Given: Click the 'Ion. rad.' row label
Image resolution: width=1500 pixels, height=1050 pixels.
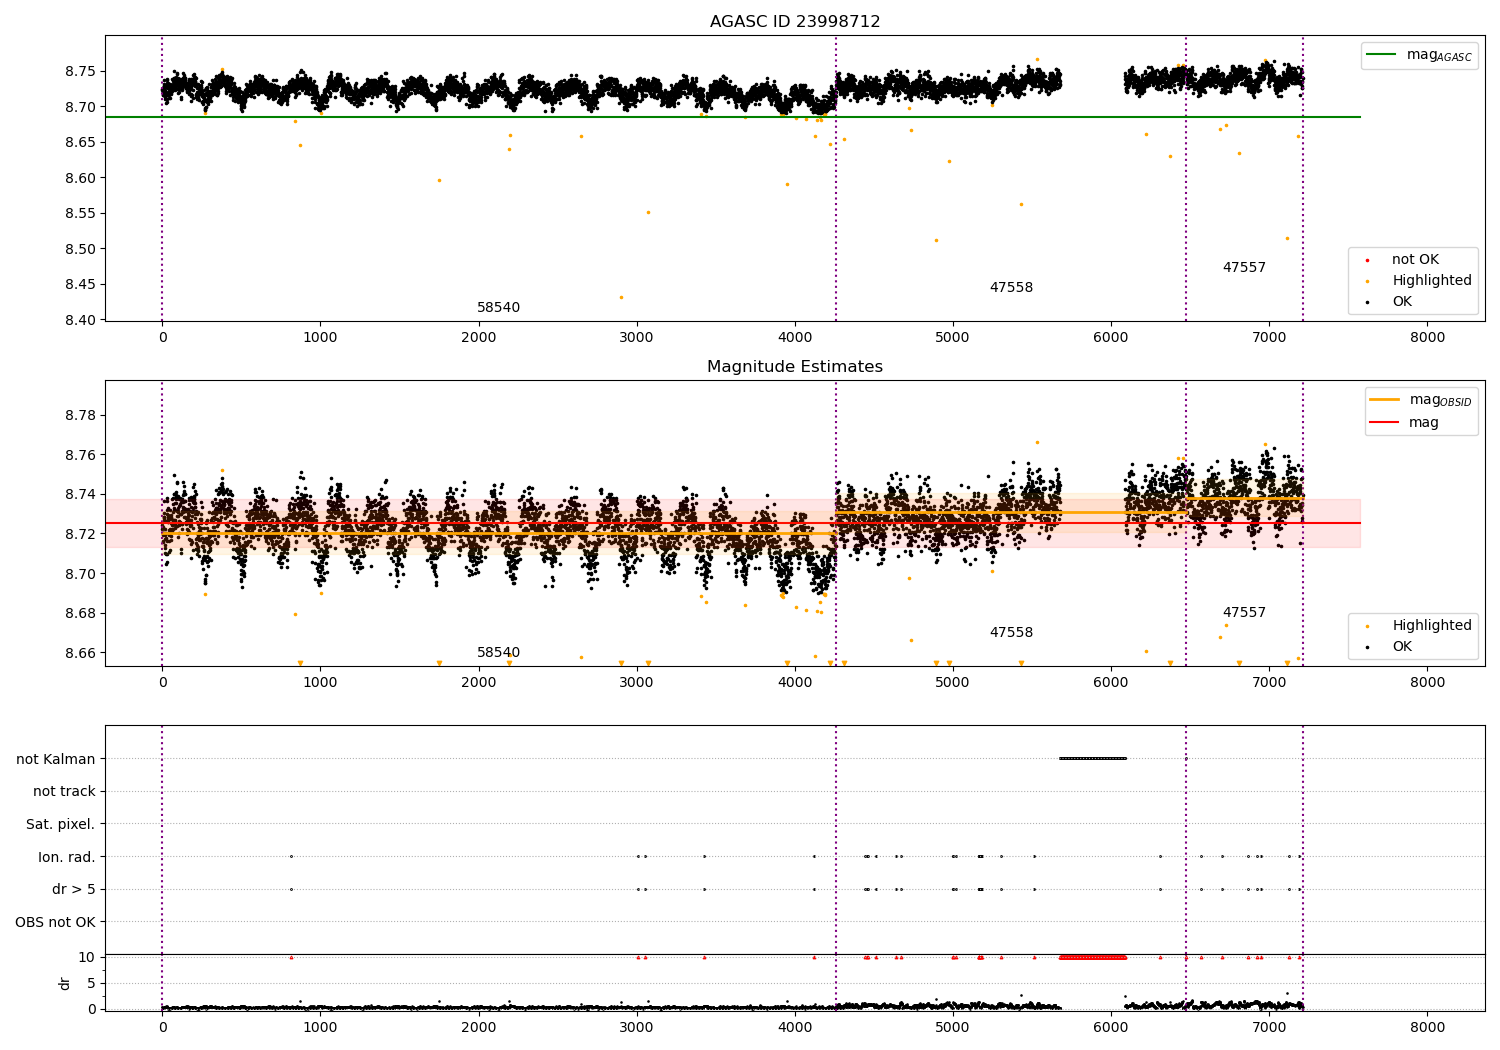Looking at the screenshot, I should tap(67, 858).
